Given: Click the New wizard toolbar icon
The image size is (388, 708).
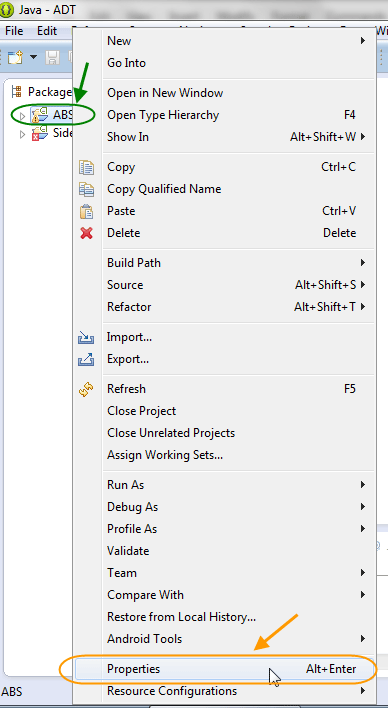Looking at the screenshot, I should tap(15, 57).
